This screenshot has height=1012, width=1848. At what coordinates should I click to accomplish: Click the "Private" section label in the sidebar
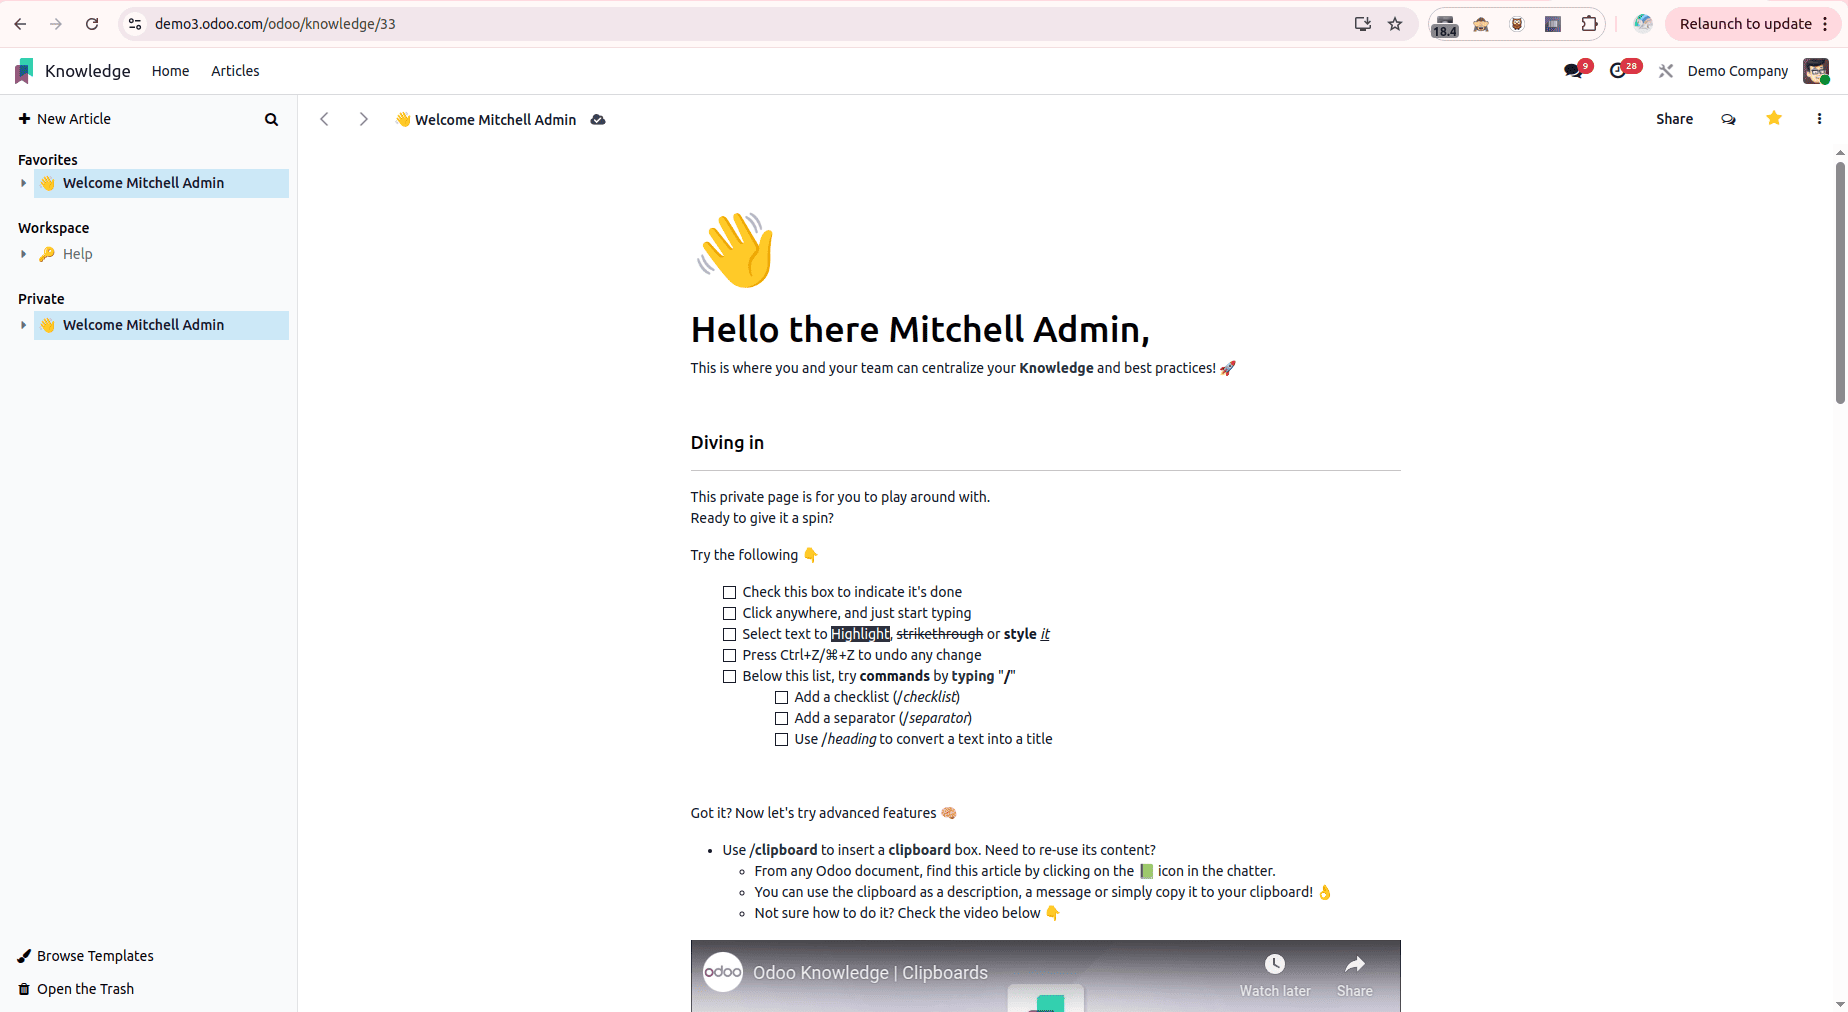pos(41,299)
